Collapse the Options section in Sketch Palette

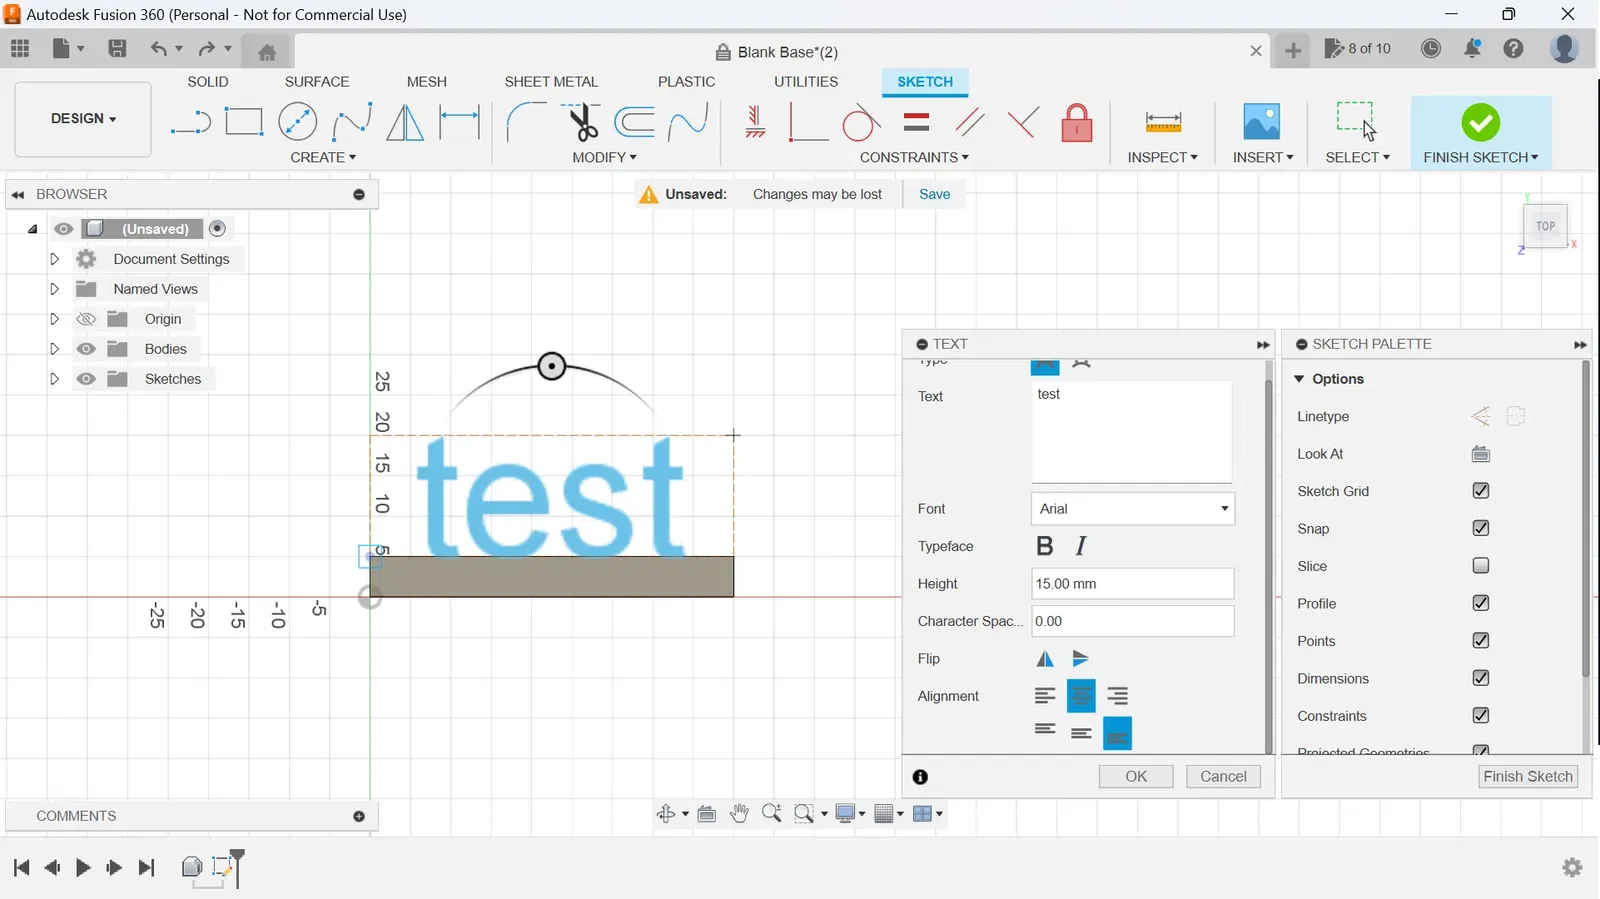pyautogui.click(x=1299, y=379)
